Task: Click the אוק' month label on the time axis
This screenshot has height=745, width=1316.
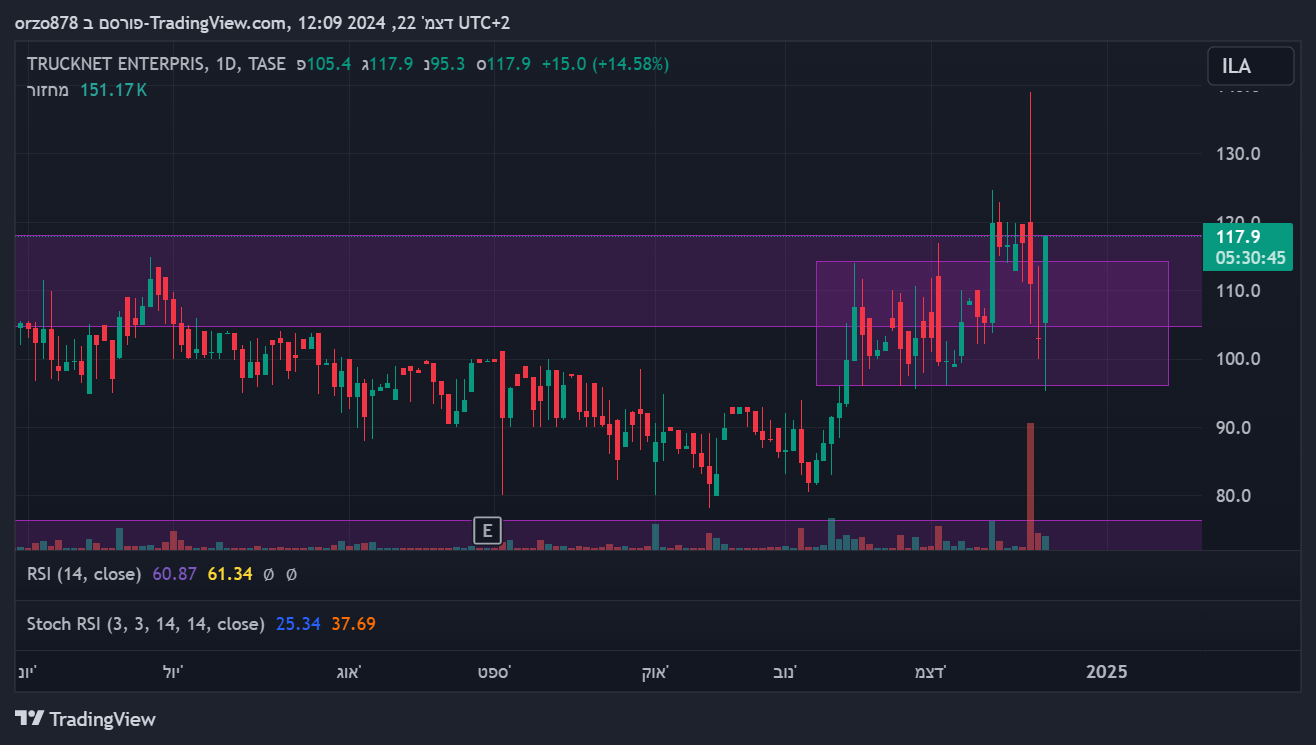Action: 655,671
